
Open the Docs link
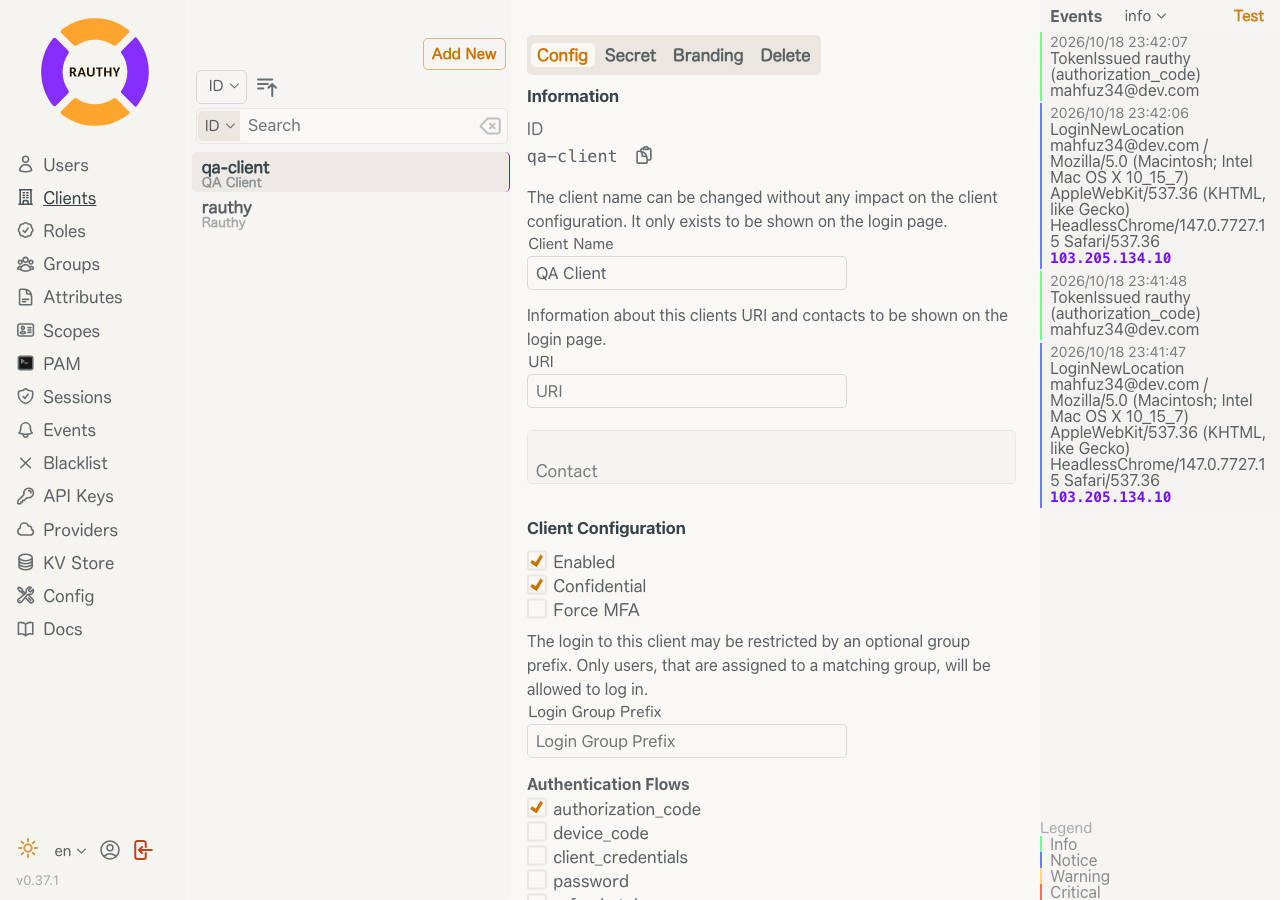pos(62,629)
